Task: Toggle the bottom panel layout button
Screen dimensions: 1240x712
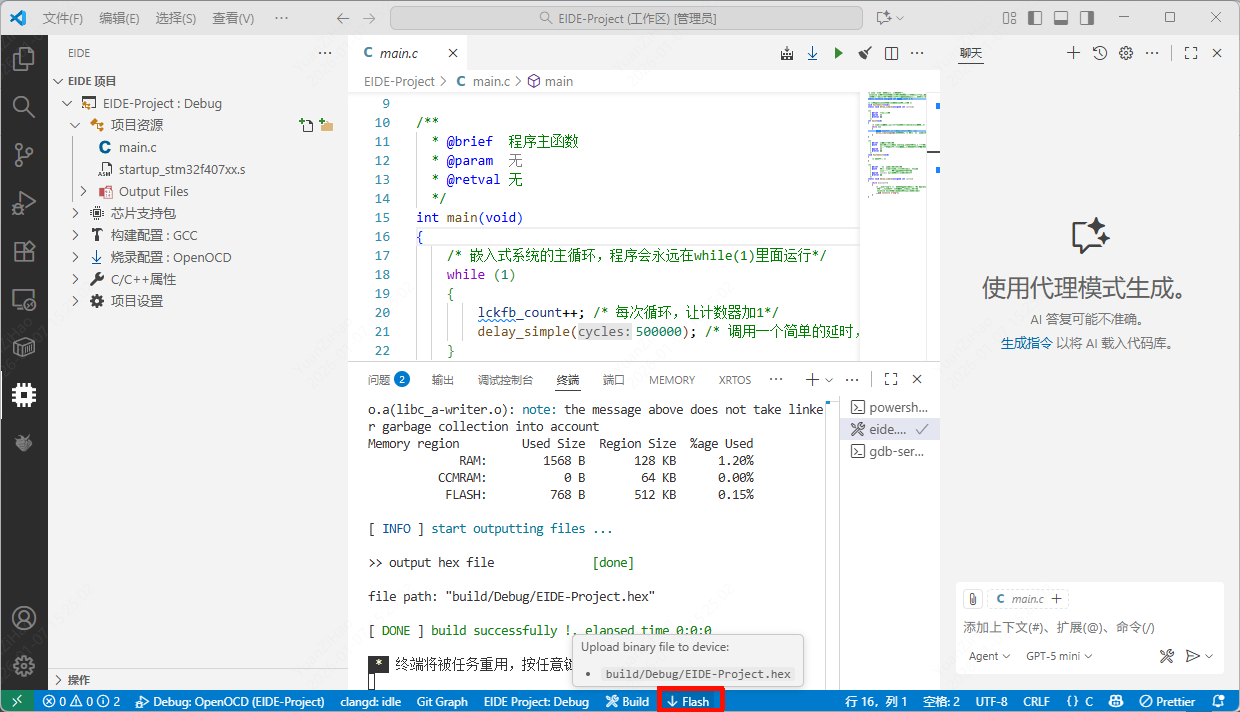Action: [x=1060, y=18]
